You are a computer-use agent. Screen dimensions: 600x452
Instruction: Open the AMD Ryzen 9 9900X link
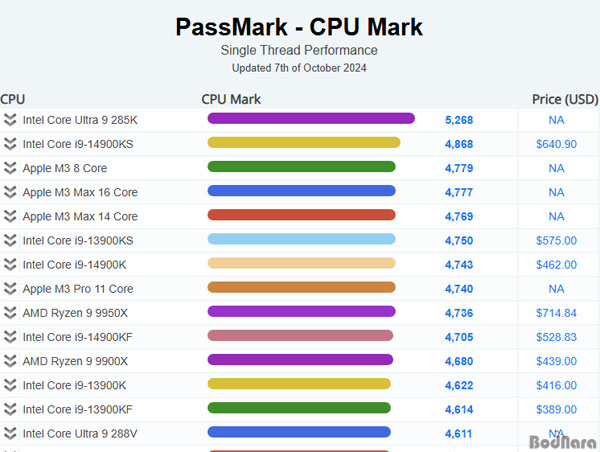(75, 361)
